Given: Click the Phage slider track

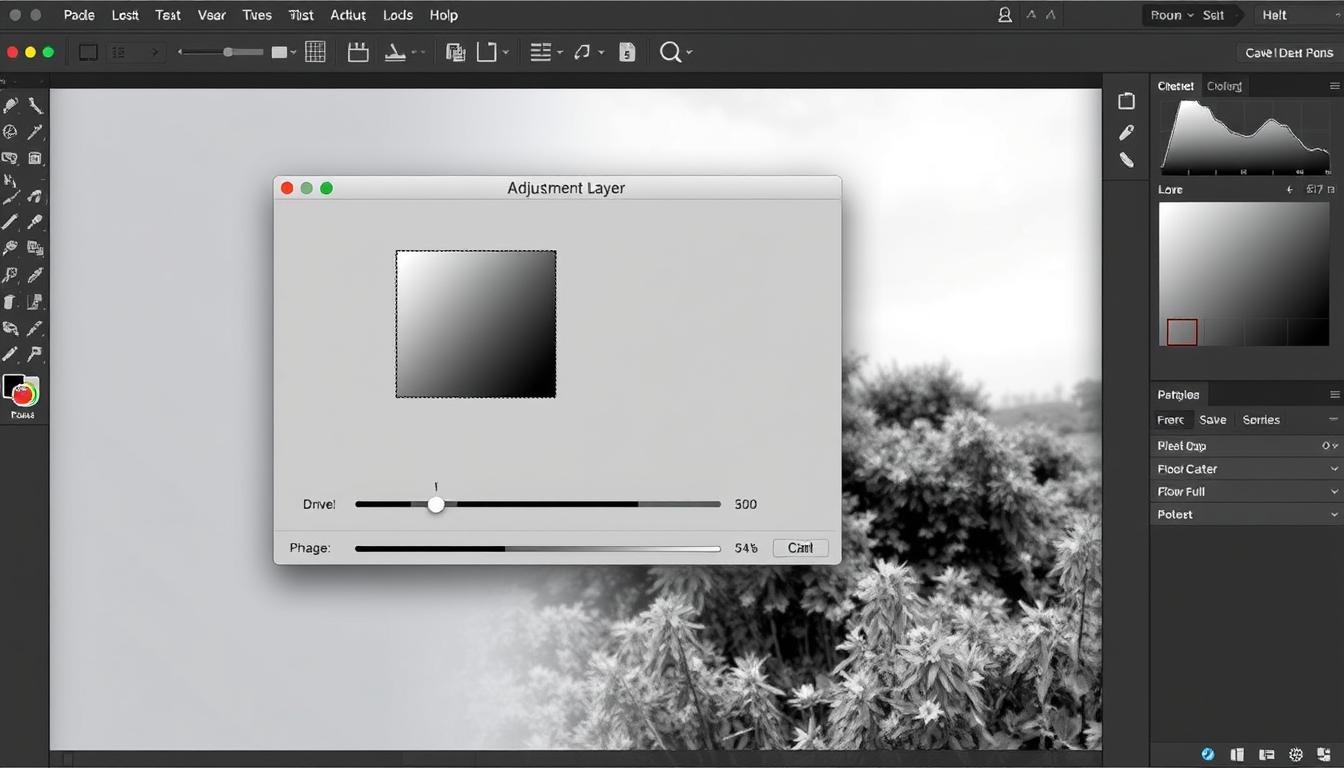Looking at the screenshot, I should (538, 548).
